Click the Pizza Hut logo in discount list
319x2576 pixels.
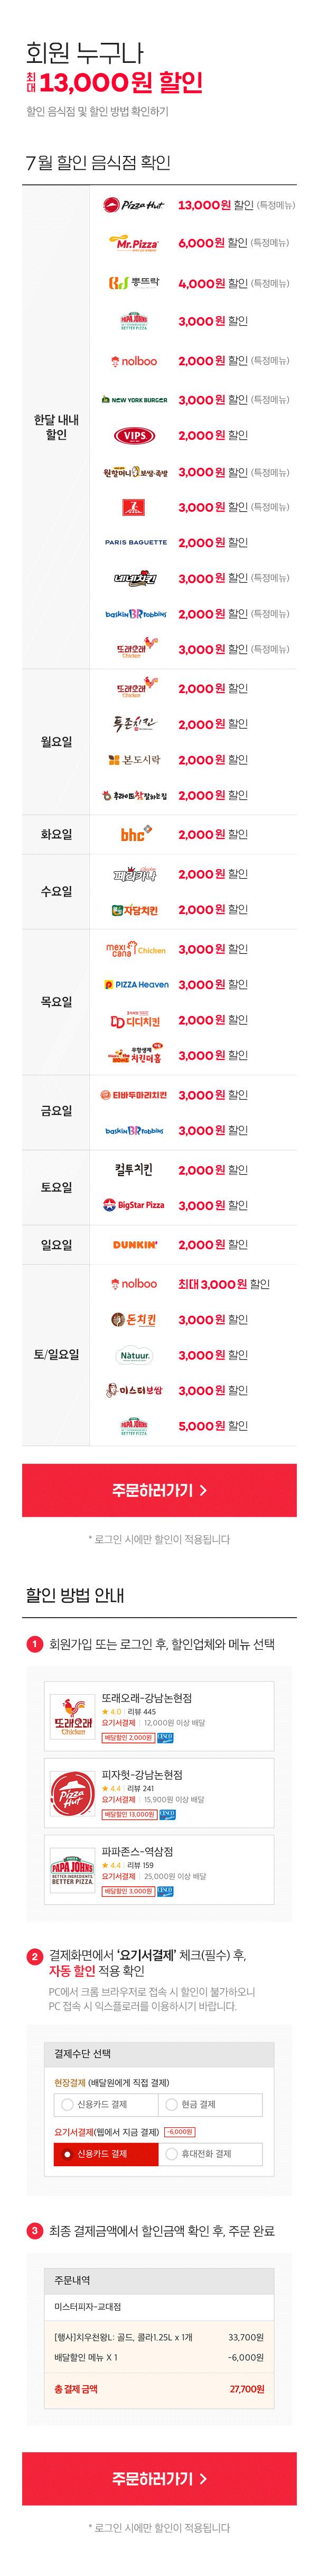(x=133, y=205)
